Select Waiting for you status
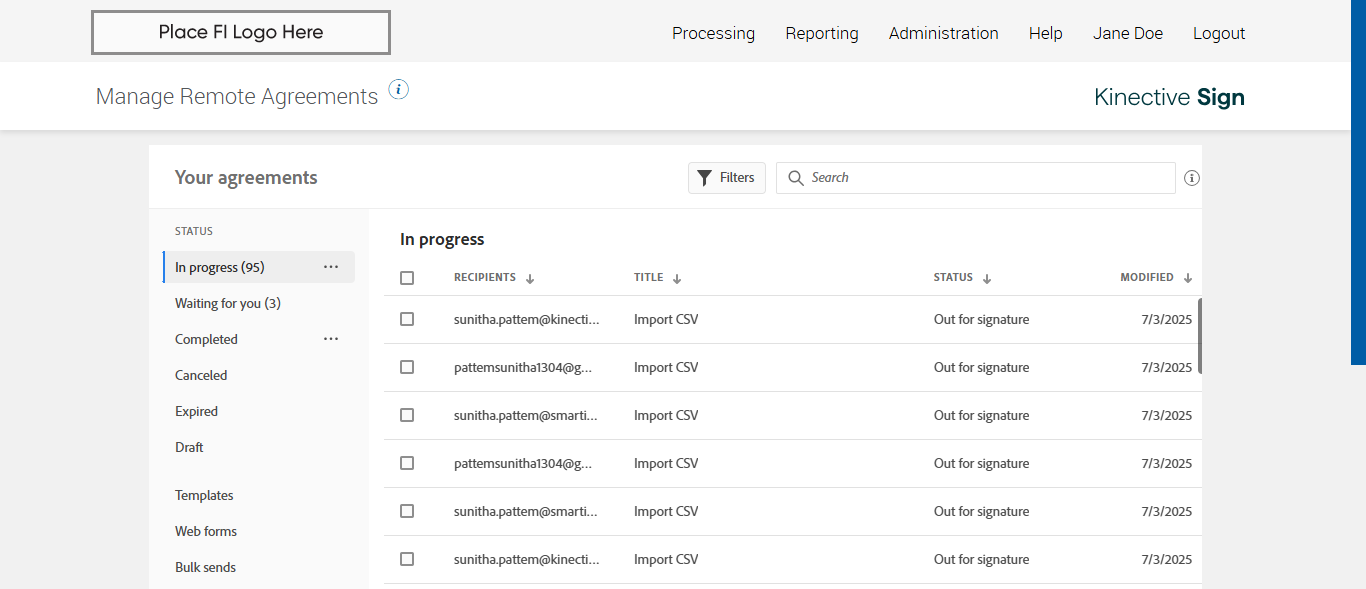The width and height of the screenshot is (1366, 589). tap(227, 303)
